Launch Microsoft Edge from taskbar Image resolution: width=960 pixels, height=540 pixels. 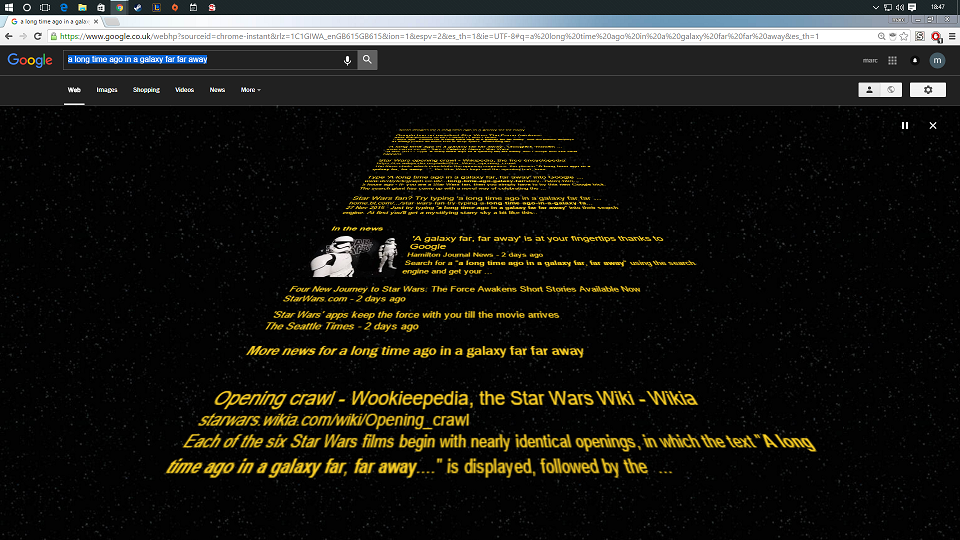pyautogui.click(x=64, y=7)
